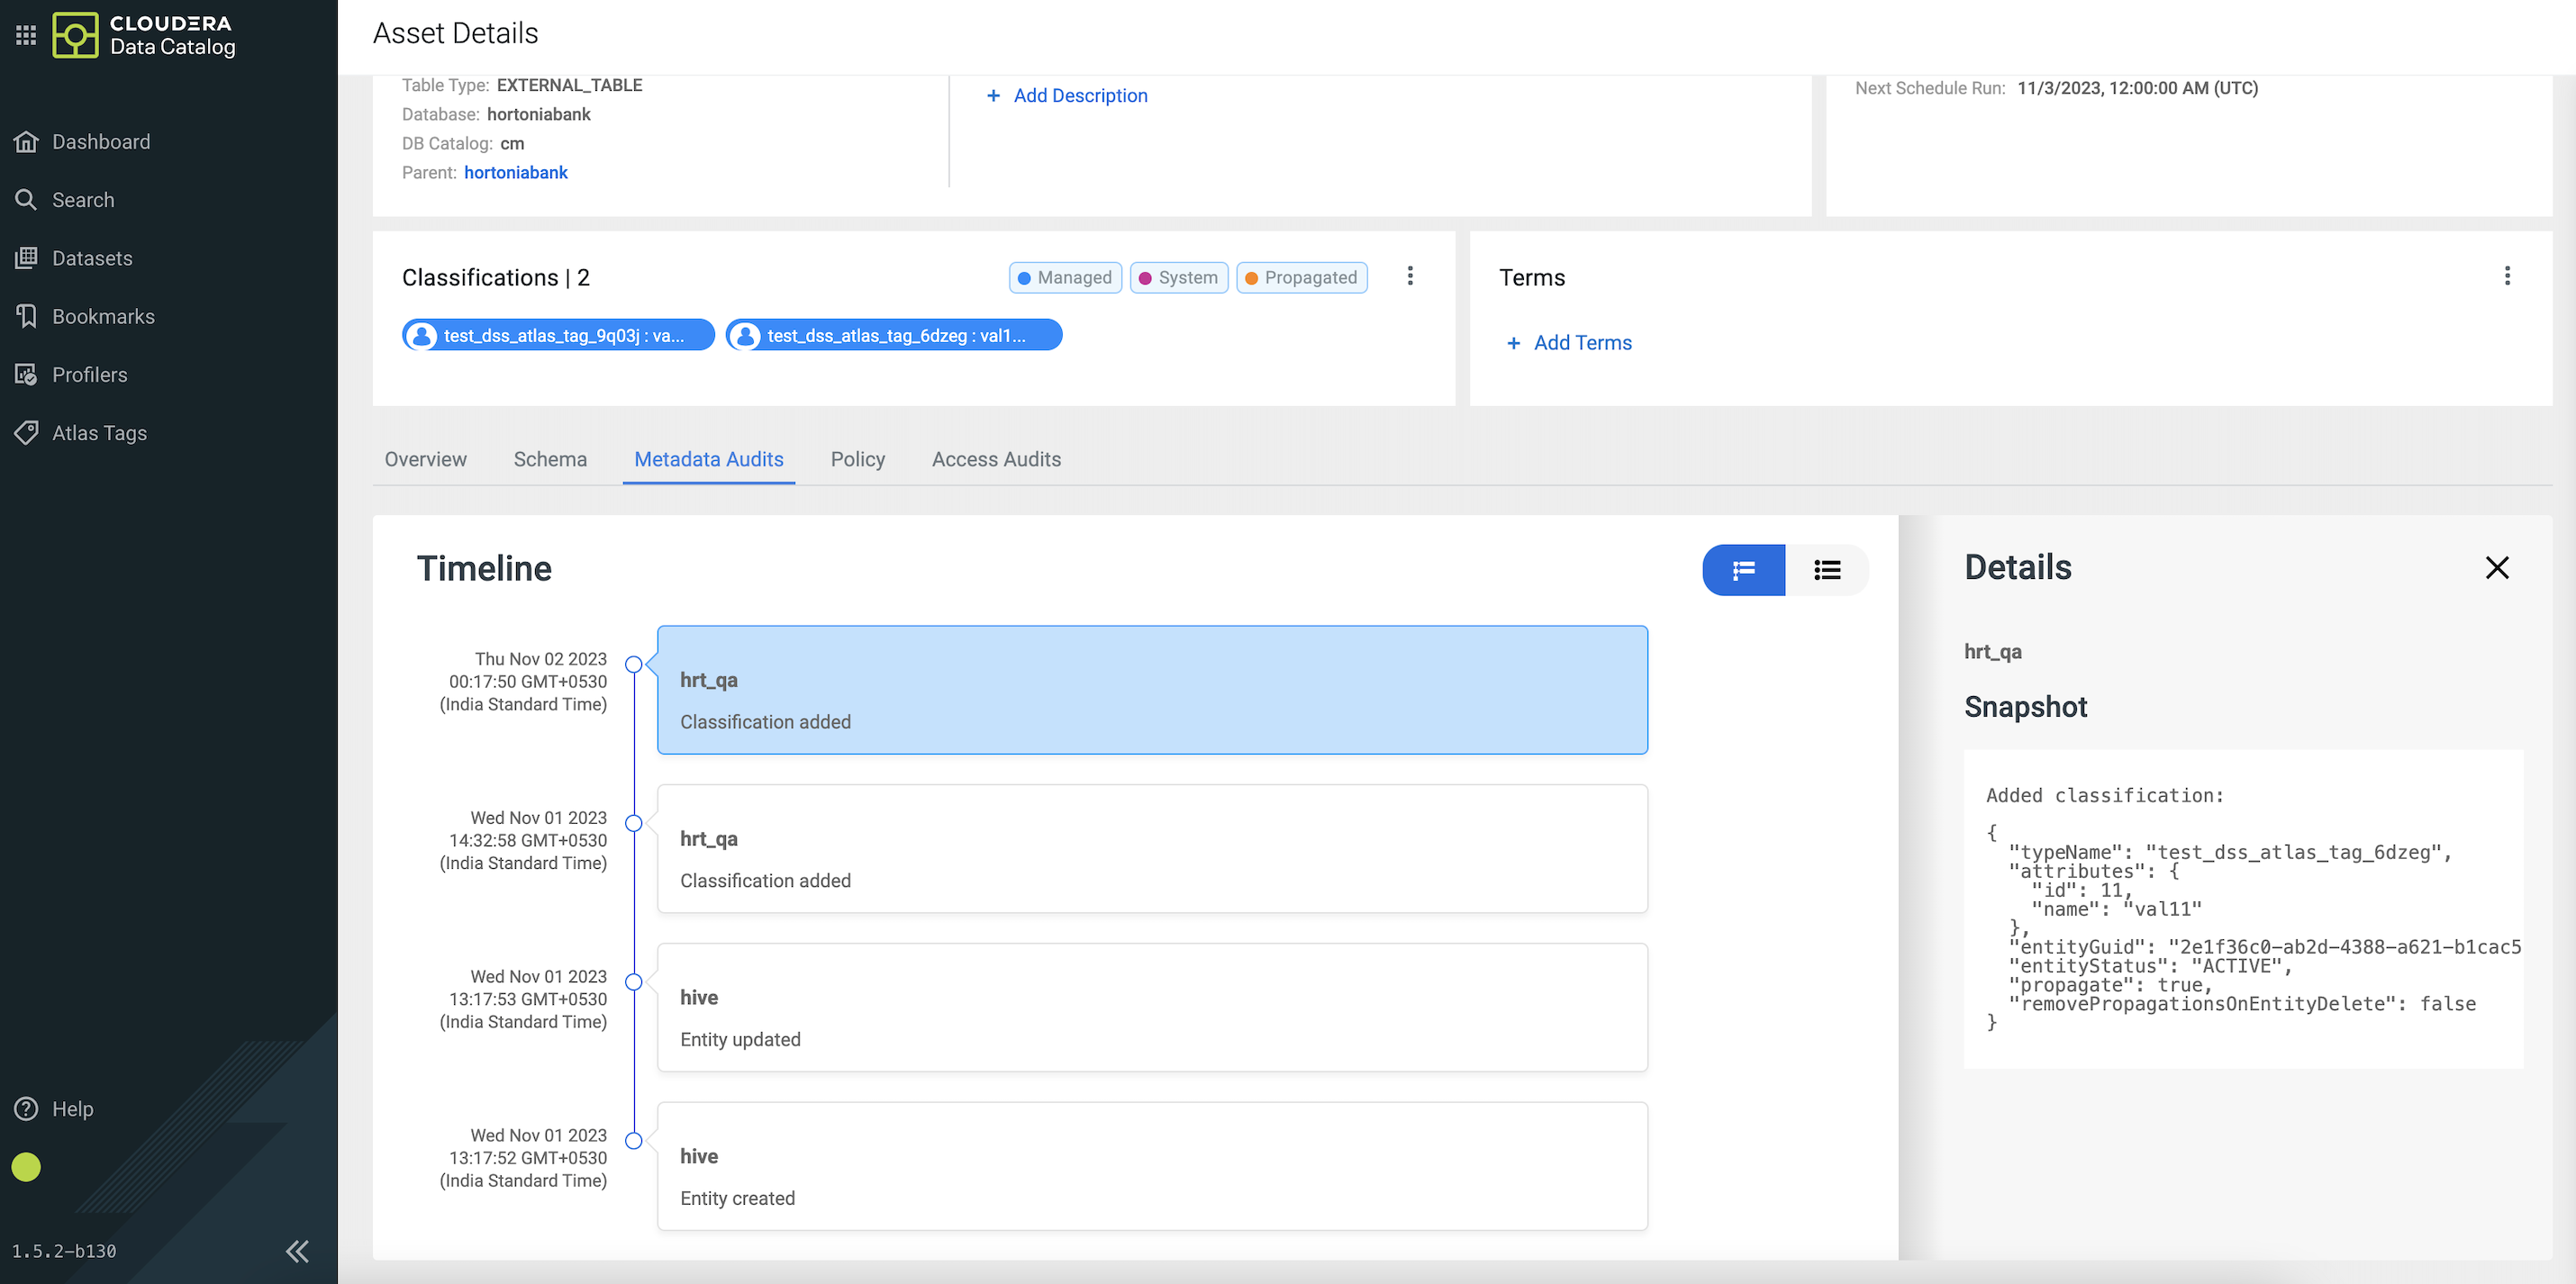Open the Profilers sidebar icon

(x=26, y=375)
